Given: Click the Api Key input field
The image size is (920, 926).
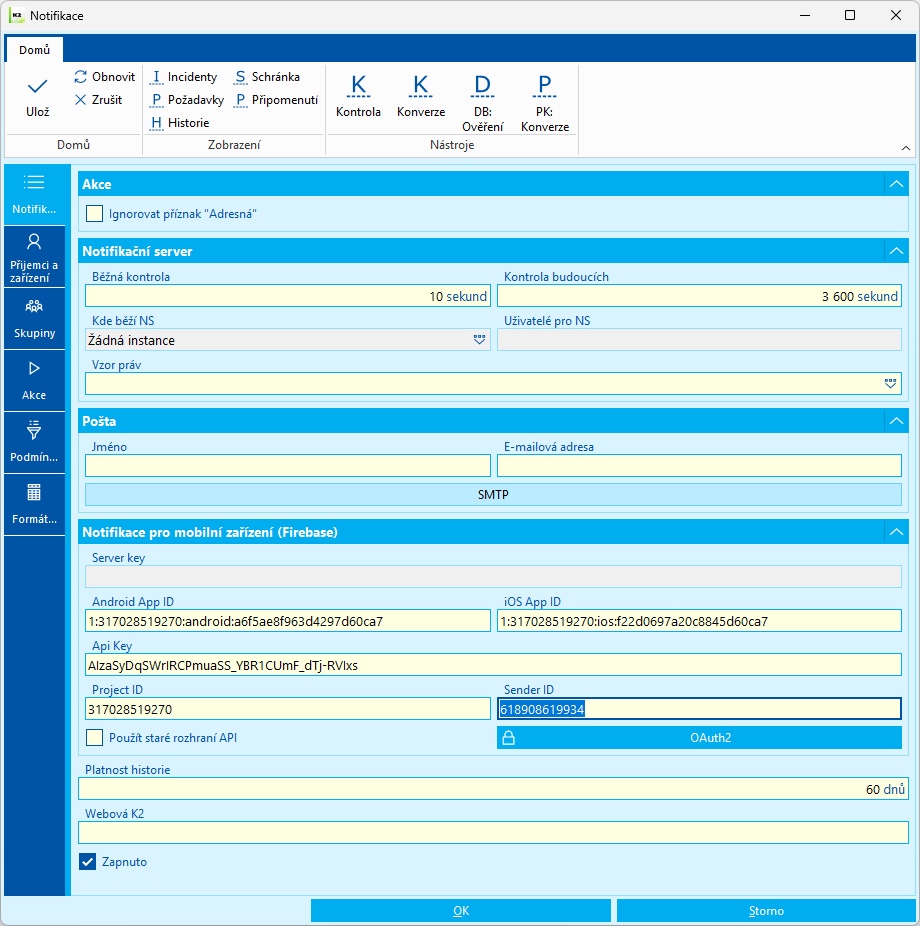Looking at the screenshot, I should 494,665.
